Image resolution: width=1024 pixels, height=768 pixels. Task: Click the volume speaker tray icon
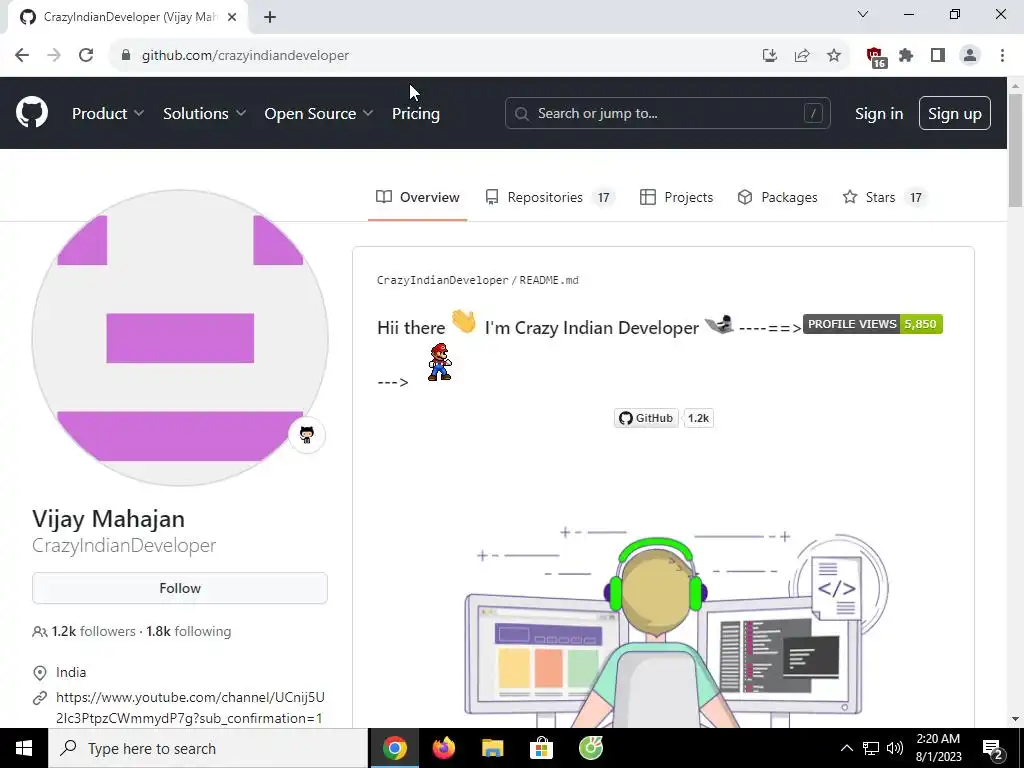pos(895,748)
